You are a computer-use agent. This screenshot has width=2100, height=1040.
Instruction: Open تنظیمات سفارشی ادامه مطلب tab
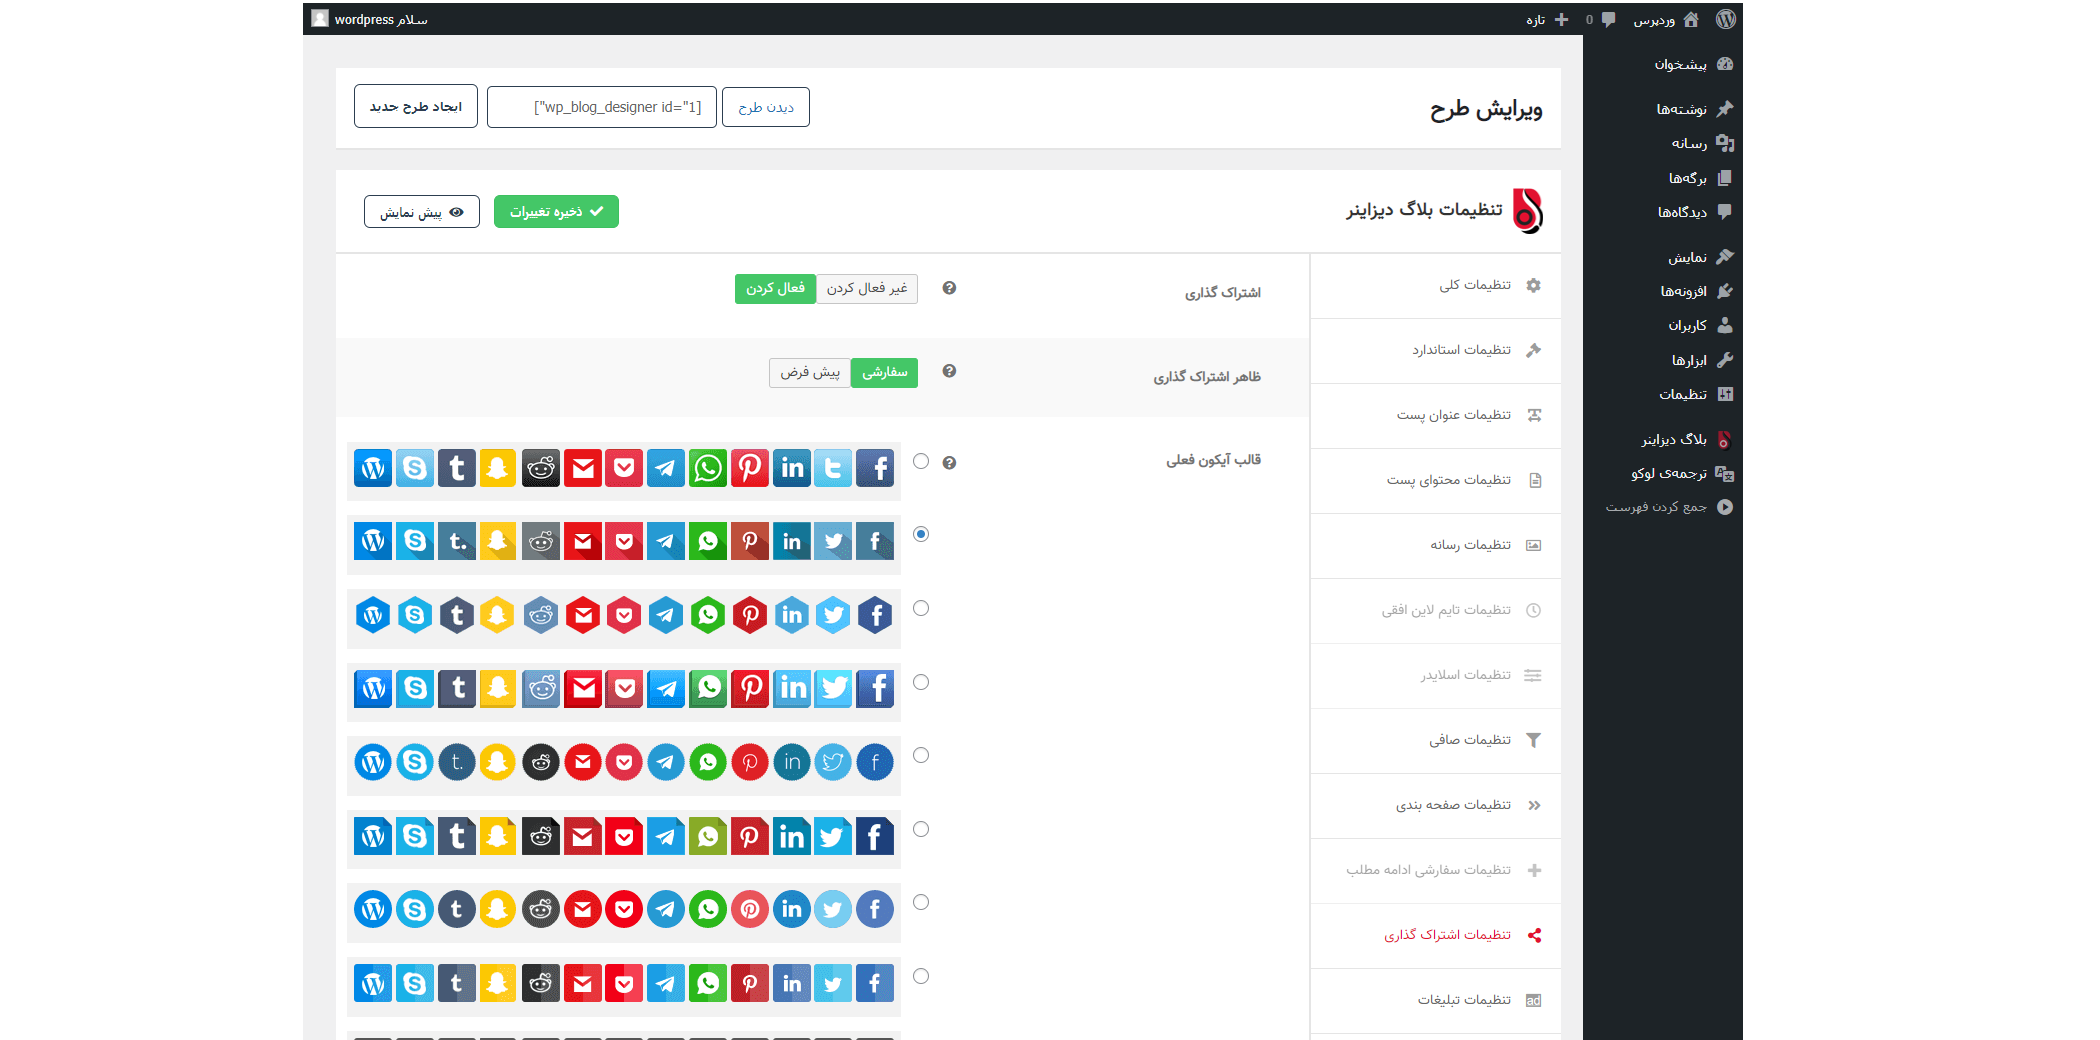coord(1436,871)
